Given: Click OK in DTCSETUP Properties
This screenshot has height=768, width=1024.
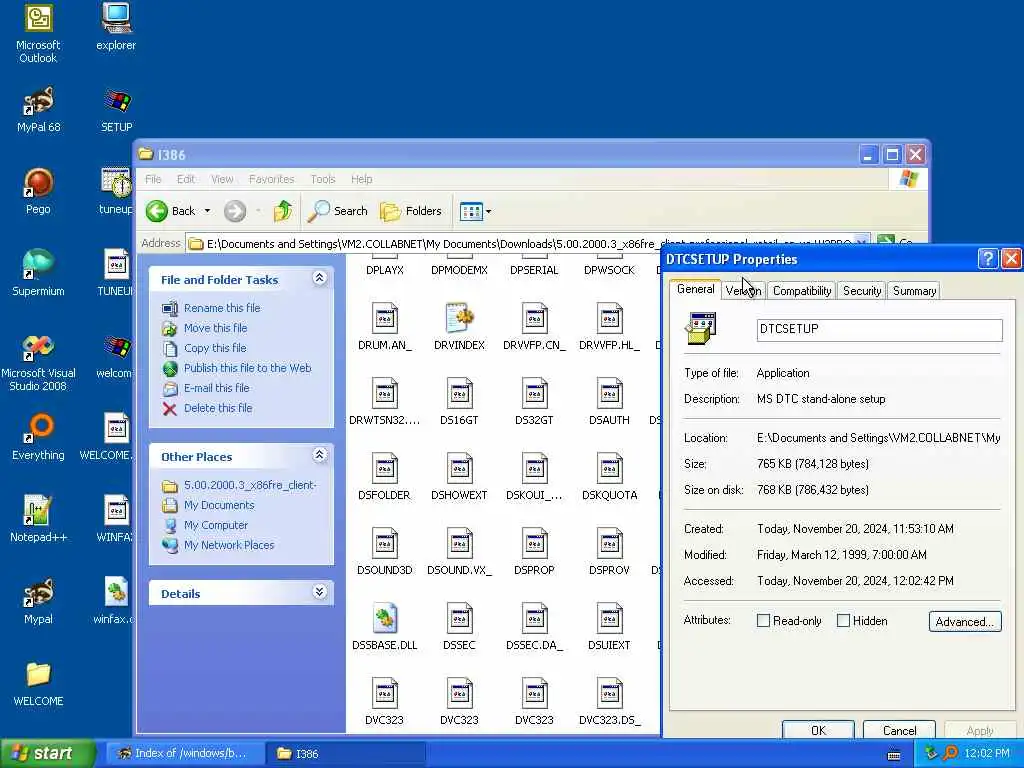Looking at the screenshot, I should pos(818,730).
